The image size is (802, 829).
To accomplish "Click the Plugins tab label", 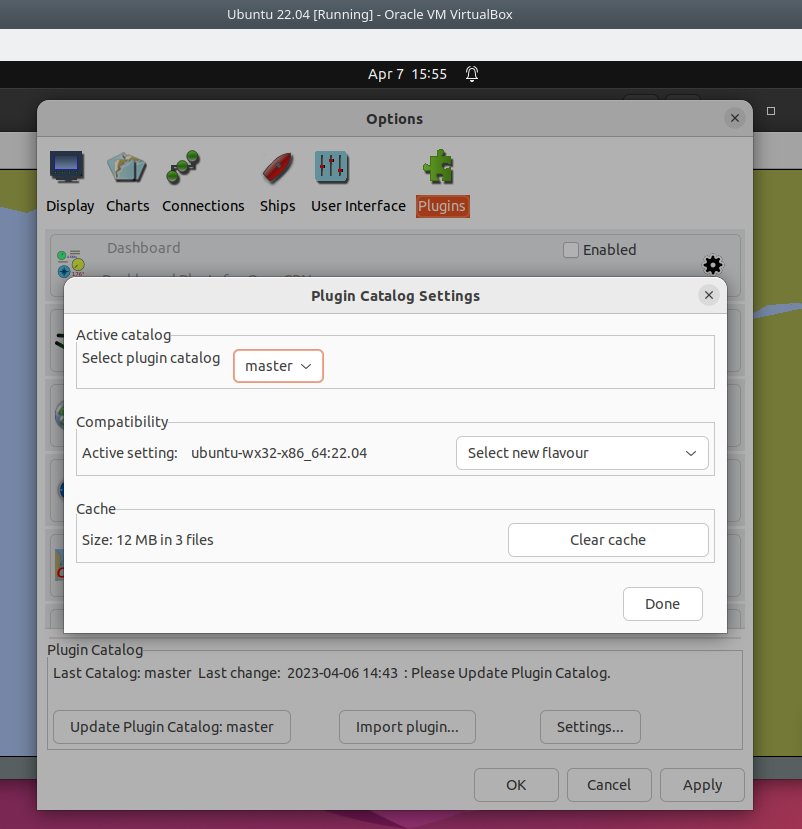I will point(442,206).
